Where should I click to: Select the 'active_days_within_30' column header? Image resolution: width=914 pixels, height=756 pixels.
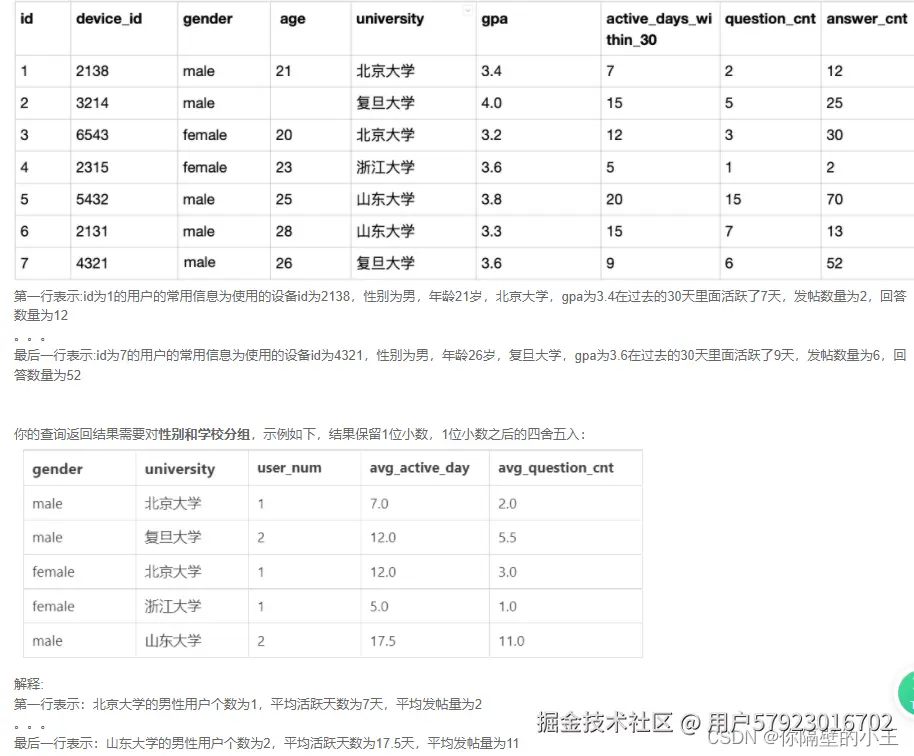coord(659,29)
